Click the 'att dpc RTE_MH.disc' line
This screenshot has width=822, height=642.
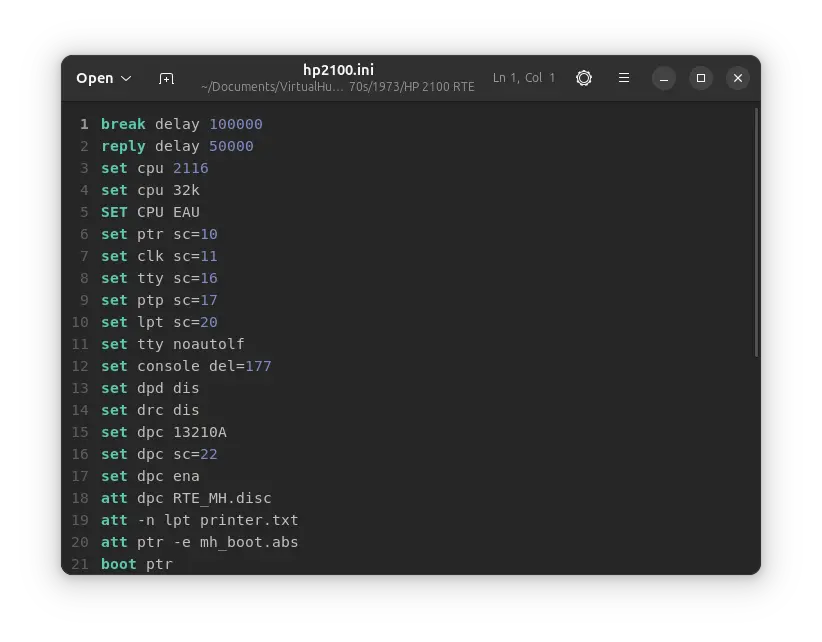[186, 498]
